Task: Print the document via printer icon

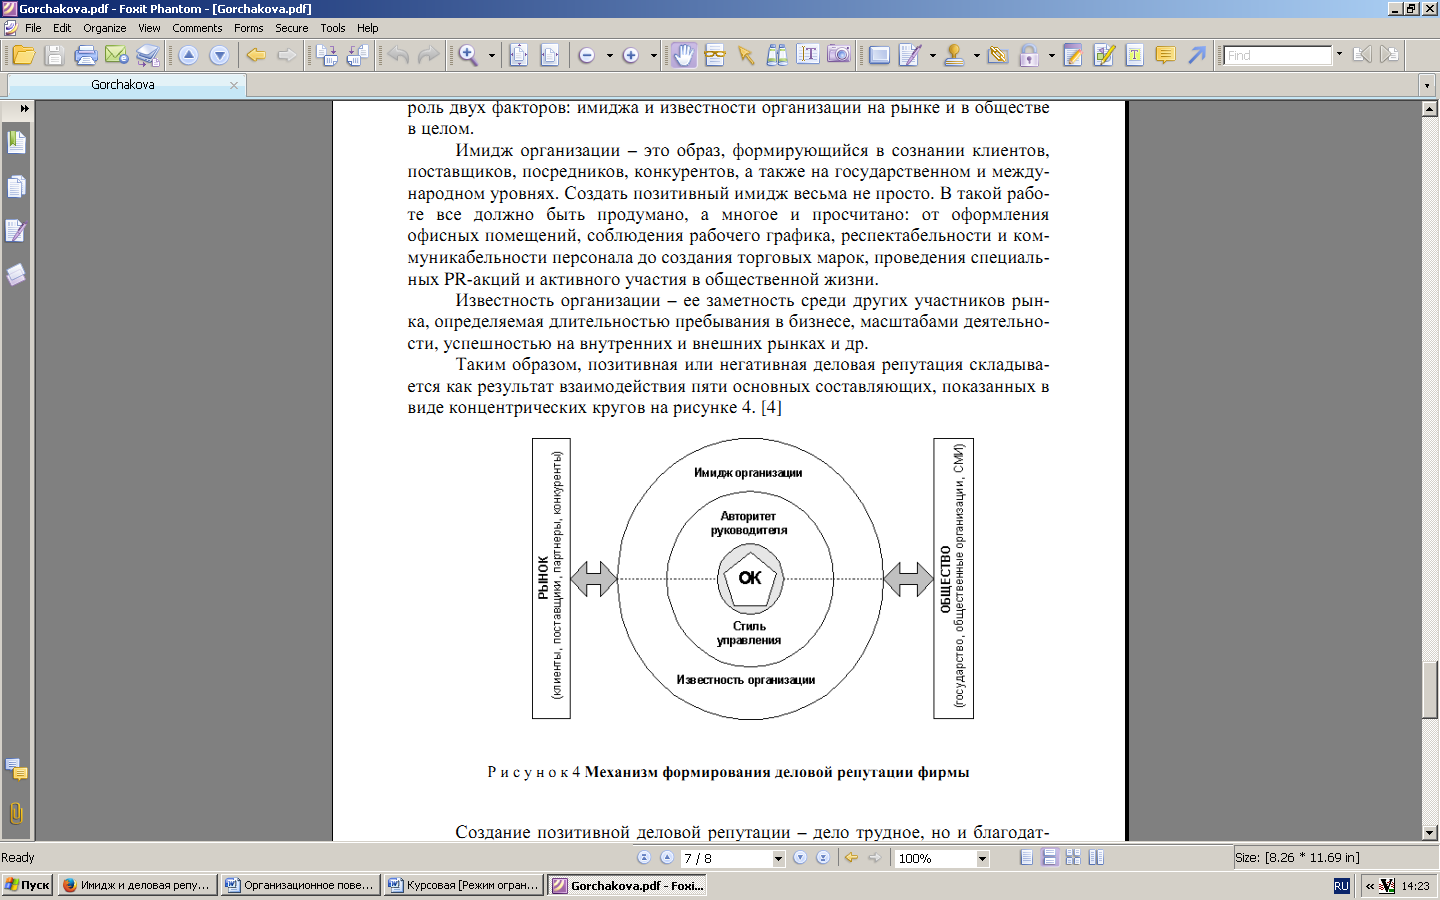Action: click(86, 55)
